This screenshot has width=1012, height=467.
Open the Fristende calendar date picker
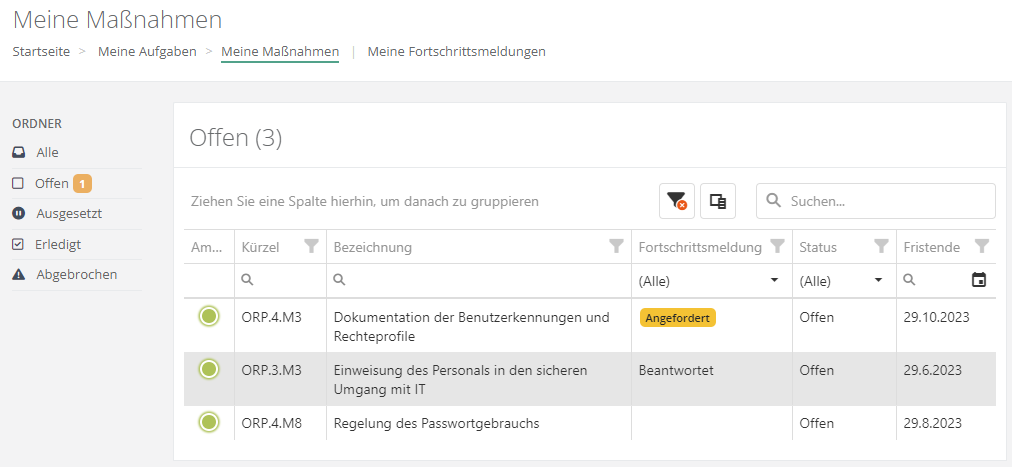[x=979, y=280]
